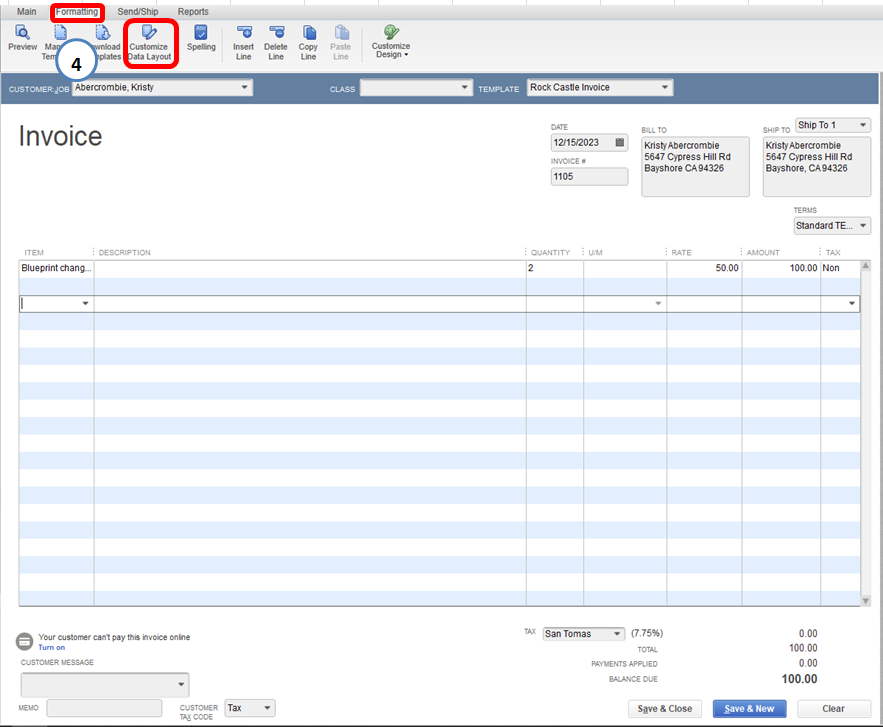
Task: Click the Rate column header
Action: [x=681, y=253]
